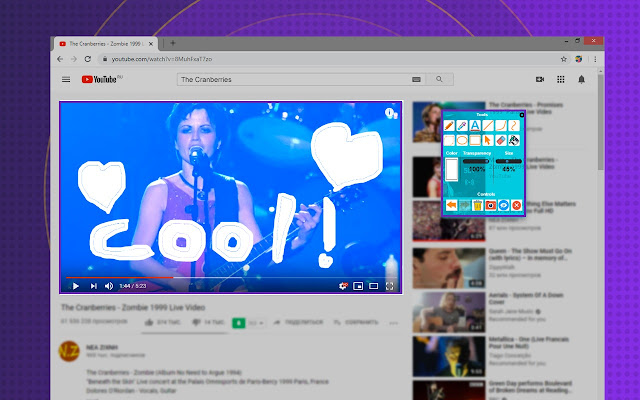This screenshot has width=640, height=400.
Task: Toggle drawing visibility with eye icon
Action: [504, 205]
